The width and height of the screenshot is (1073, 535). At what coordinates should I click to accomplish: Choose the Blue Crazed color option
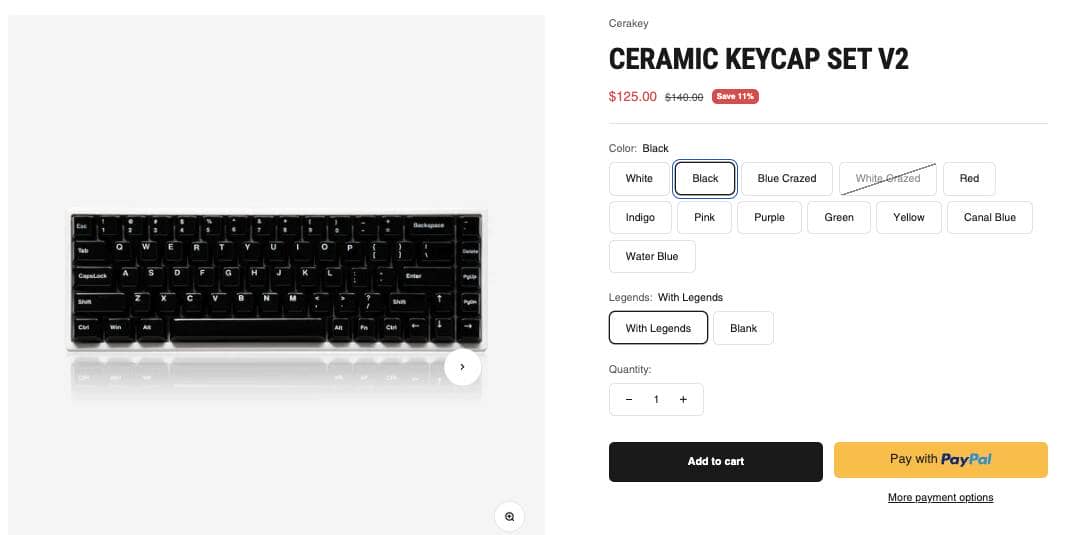[x=786, y=179]
